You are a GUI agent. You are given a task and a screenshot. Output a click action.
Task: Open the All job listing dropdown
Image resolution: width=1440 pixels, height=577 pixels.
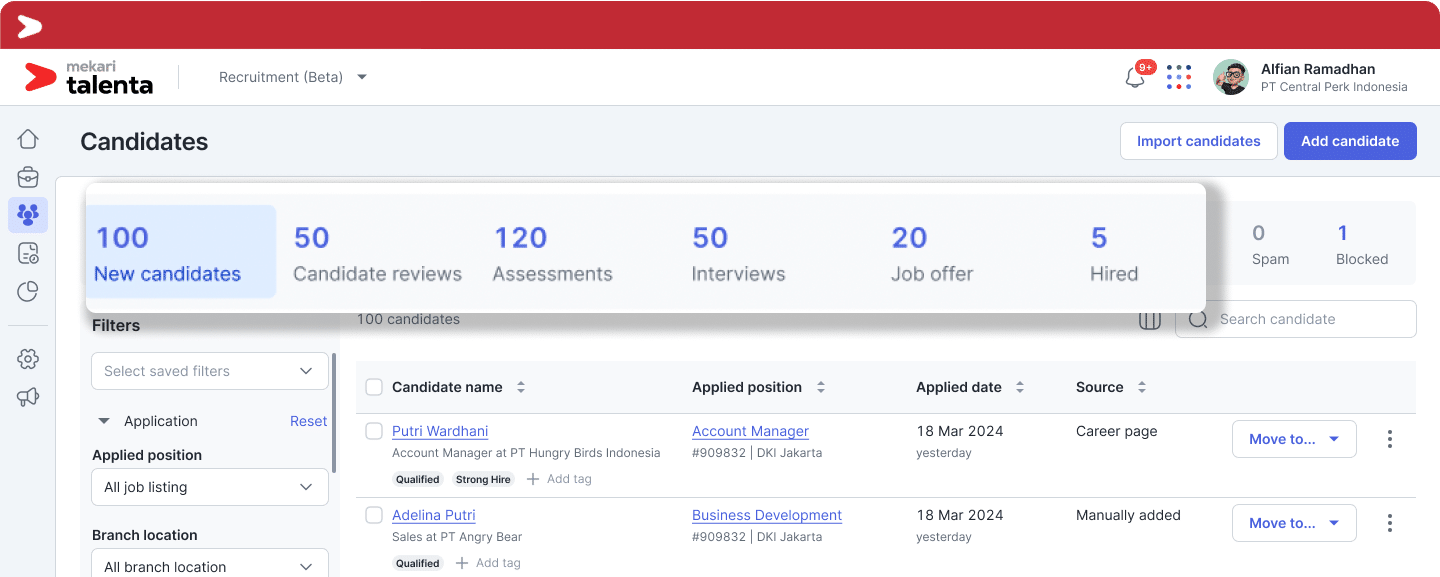pos(209,487)
